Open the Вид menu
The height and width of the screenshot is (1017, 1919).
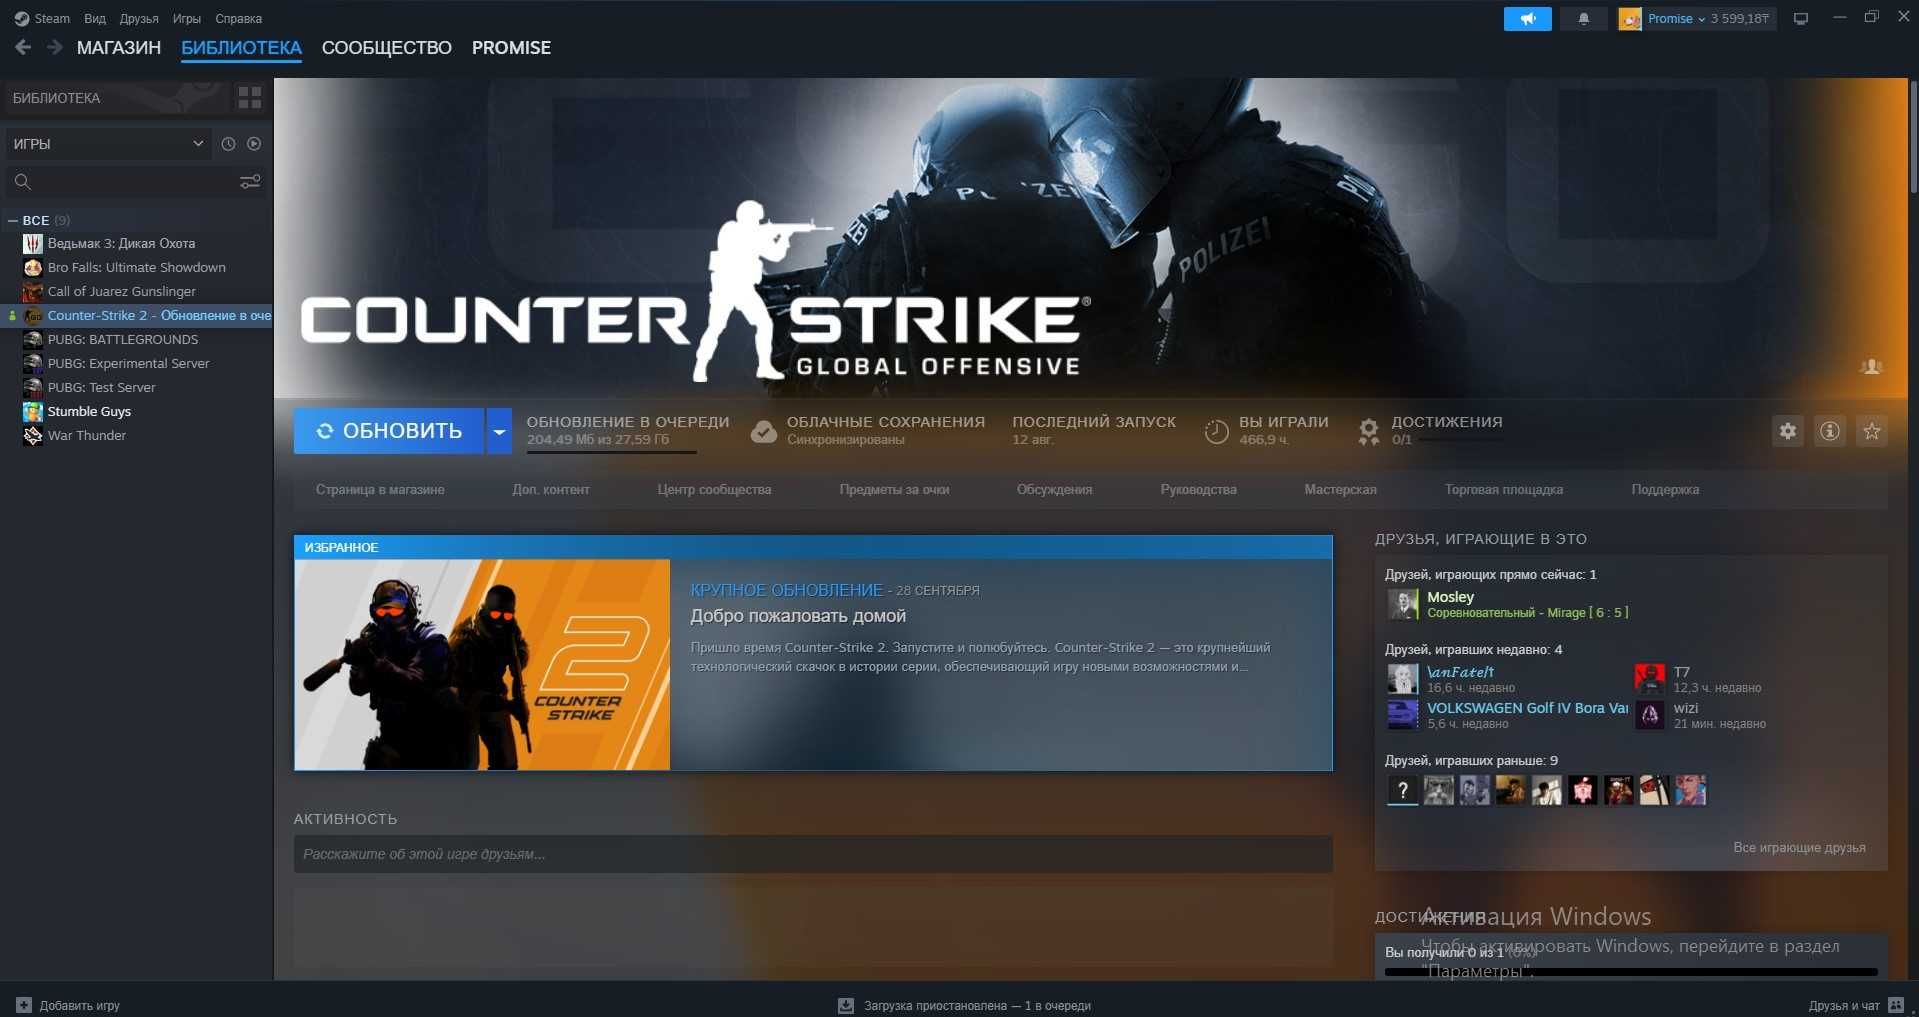pyautogui.click(x=95, y=18)
